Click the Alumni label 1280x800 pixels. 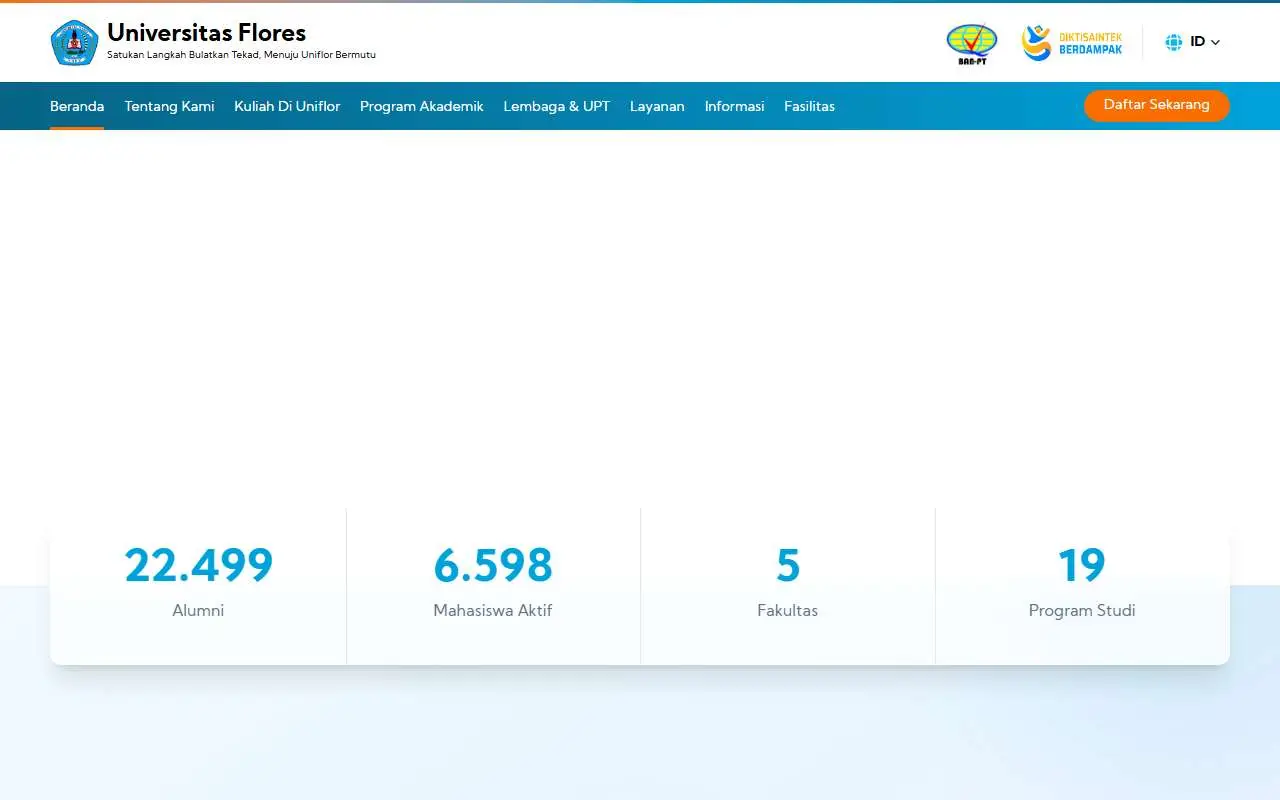[198, 610]
